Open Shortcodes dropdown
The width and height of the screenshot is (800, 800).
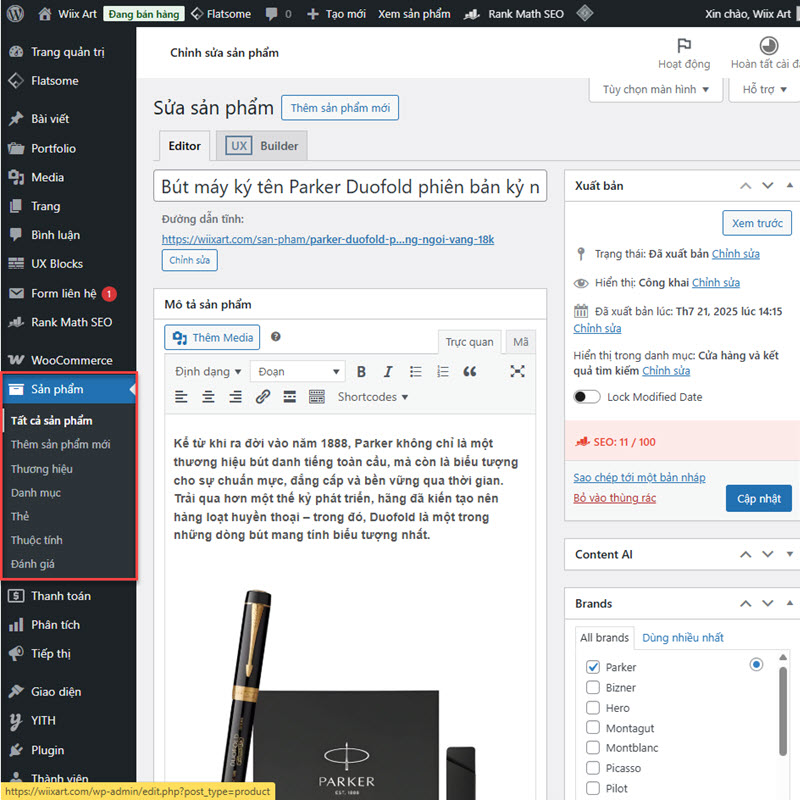[x=373, y=397]
